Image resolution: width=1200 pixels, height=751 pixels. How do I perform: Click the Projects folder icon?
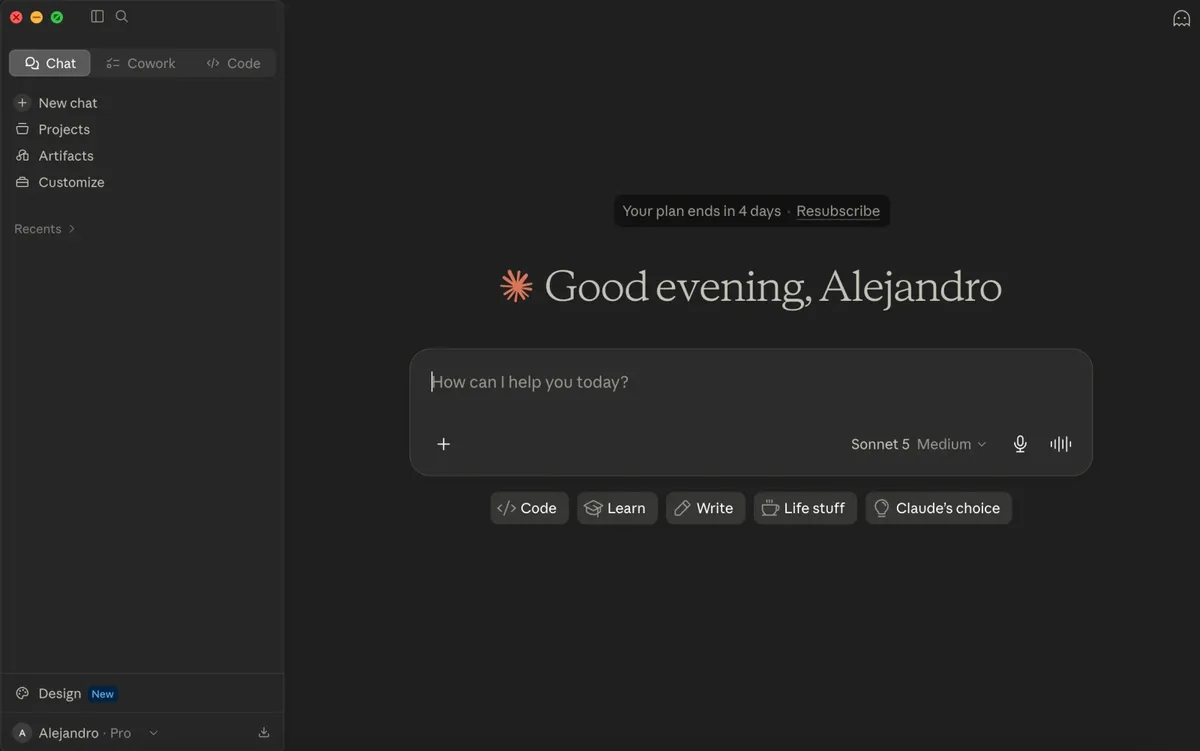[x=22, y=129]
